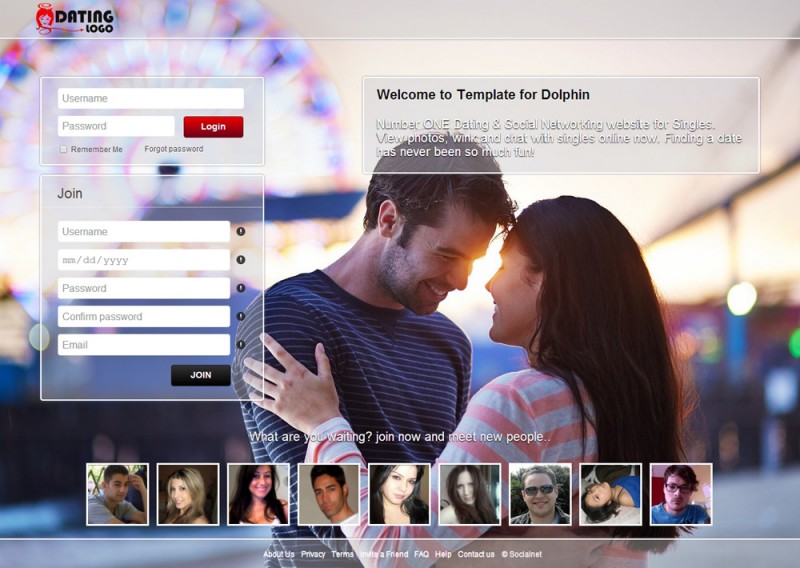The image size is (800, 568).
Task: Focus the Email field
Action: 144,345
